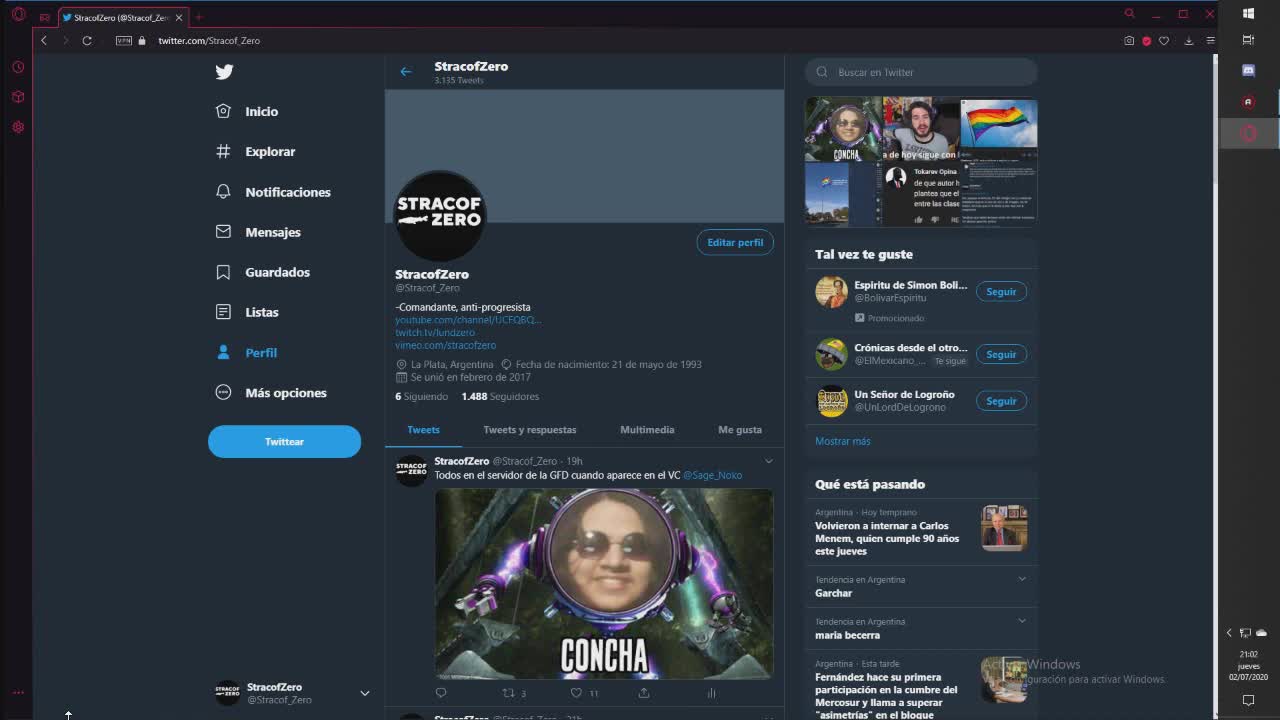Search open tabs with magnifier icon
Screen dimensions: 1280x720
[x=1129, y=14]
